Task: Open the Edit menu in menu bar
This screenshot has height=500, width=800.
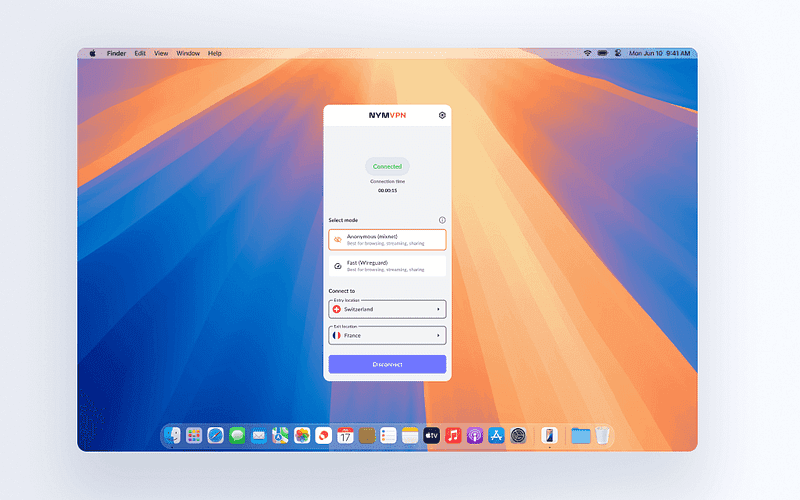Action: (140, 53)
